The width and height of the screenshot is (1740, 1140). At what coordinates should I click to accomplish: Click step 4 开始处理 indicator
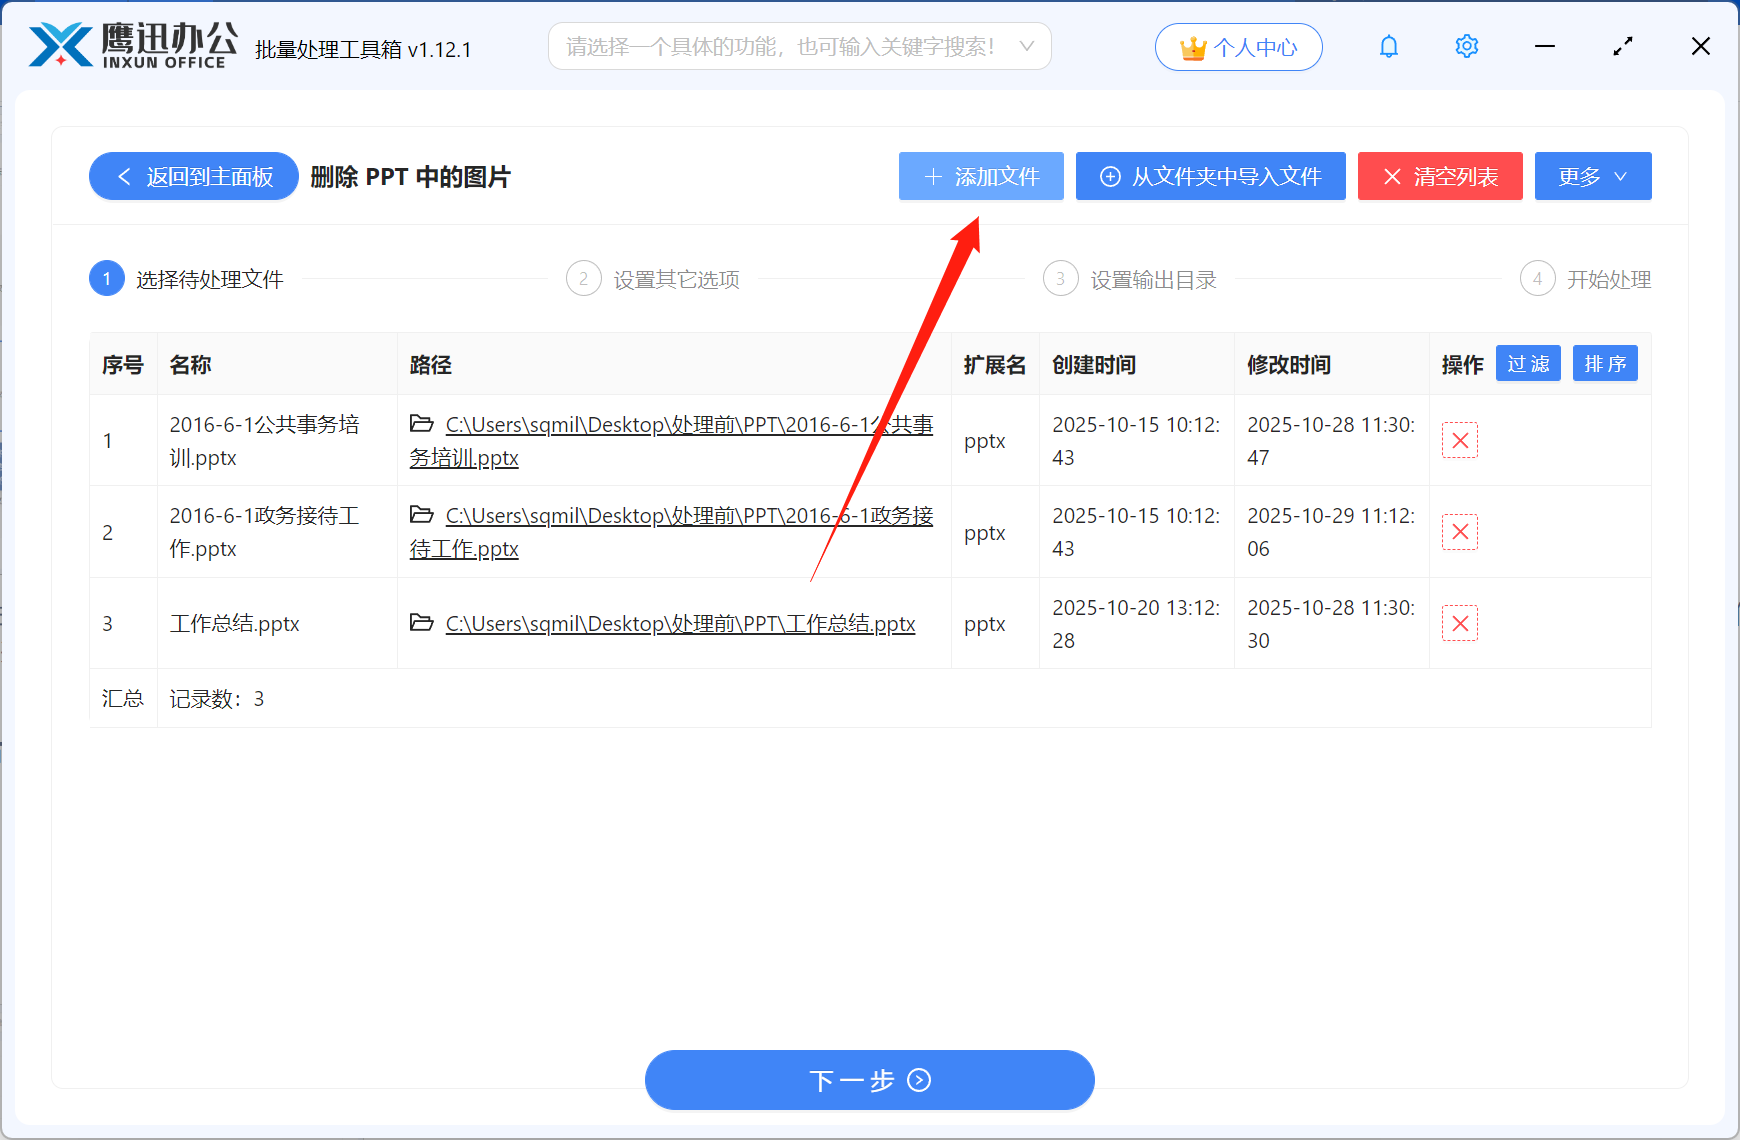tap(1537, 278)
